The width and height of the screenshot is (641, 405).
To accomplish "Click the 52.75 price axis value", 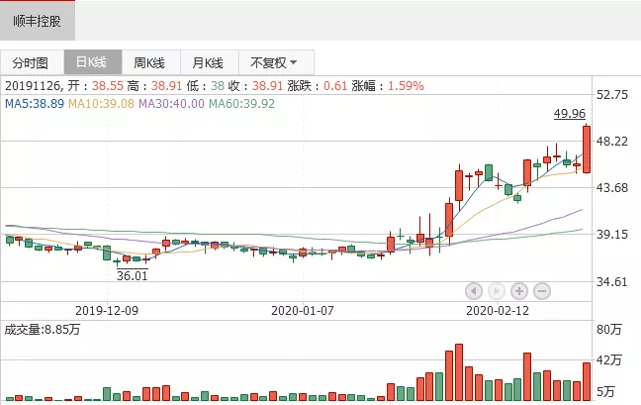I will coord(612,95).
